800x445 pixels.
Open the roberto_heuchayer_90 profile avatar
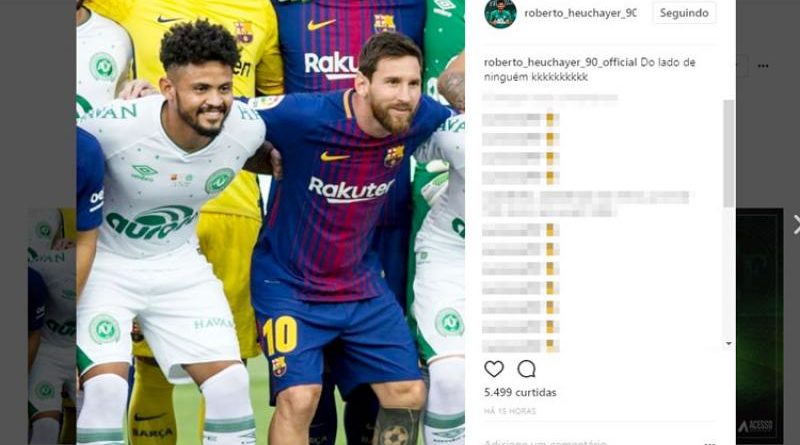pyautogui.click(x=500, y=14)
